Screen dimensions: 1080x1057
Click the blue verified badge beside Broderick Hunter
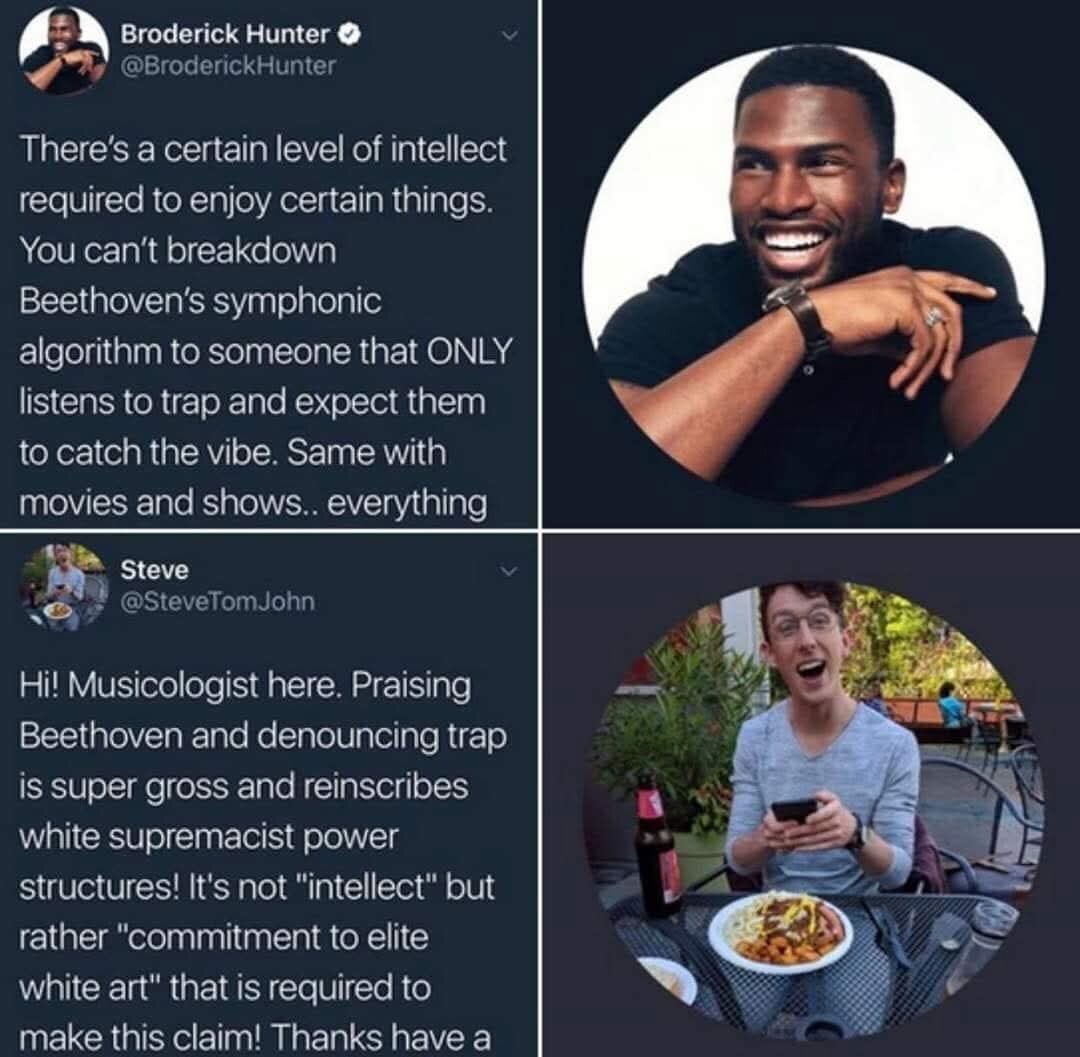[350, 33]
